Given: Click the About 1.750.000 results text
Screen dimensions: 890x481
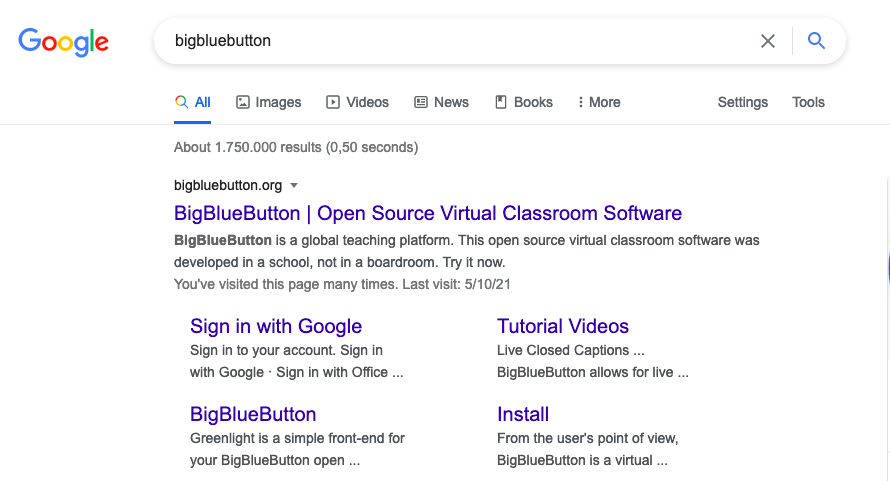Looking at the screenshot, I should click(296, 147).
